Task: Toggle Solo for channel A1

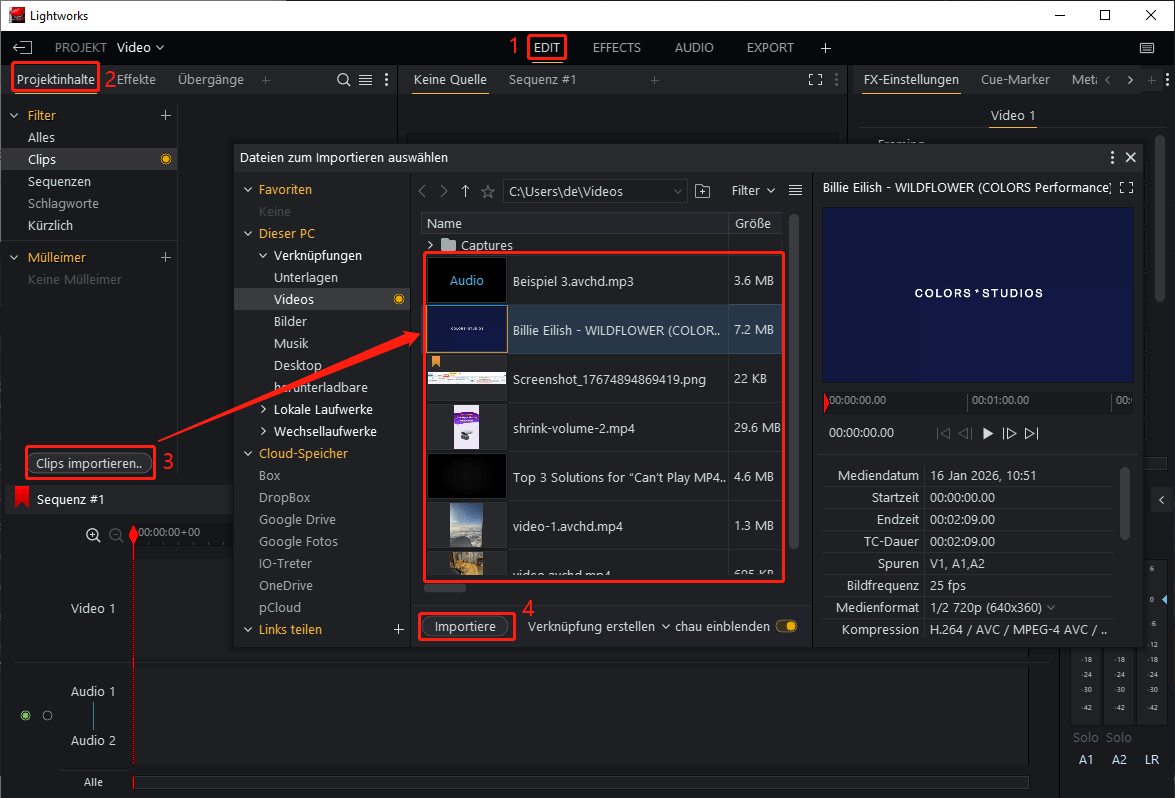Action: (1085, 738)
